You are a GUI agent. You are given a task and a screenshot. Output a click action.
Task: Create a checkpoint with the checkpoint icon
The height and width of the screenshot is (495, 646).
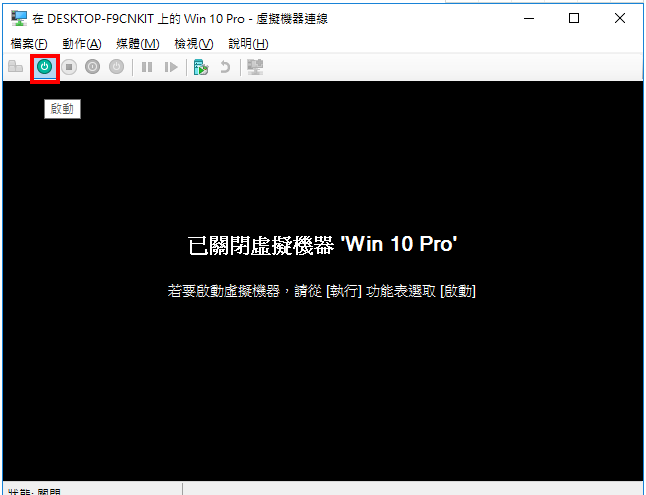201,67
